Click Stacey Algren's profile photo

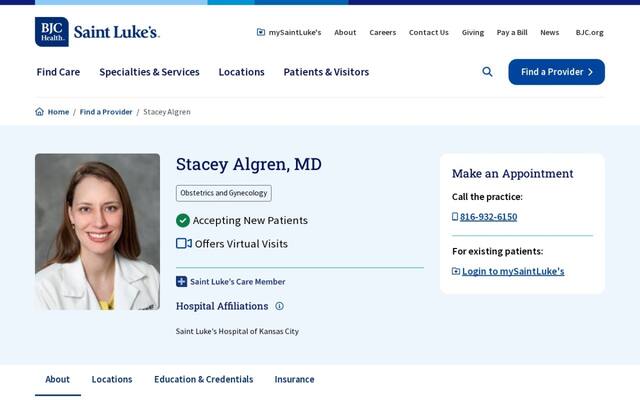point(98,232)
